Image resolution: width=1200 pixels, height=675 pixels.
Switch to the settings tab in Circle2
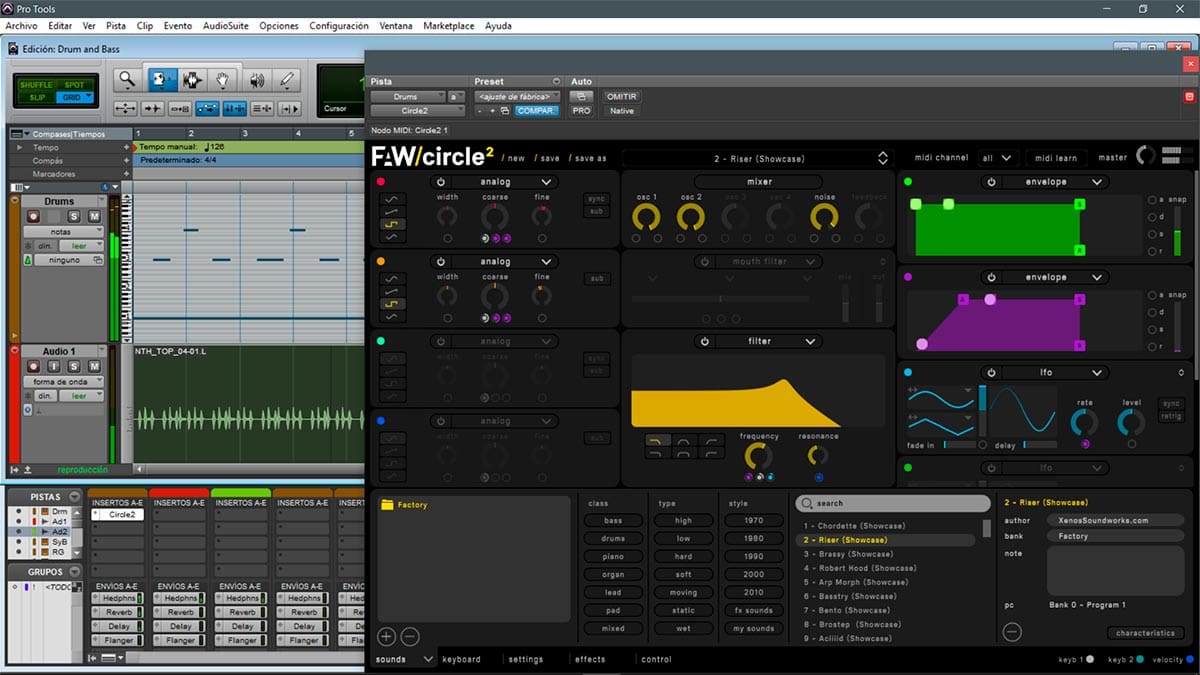tap(525, 660)
